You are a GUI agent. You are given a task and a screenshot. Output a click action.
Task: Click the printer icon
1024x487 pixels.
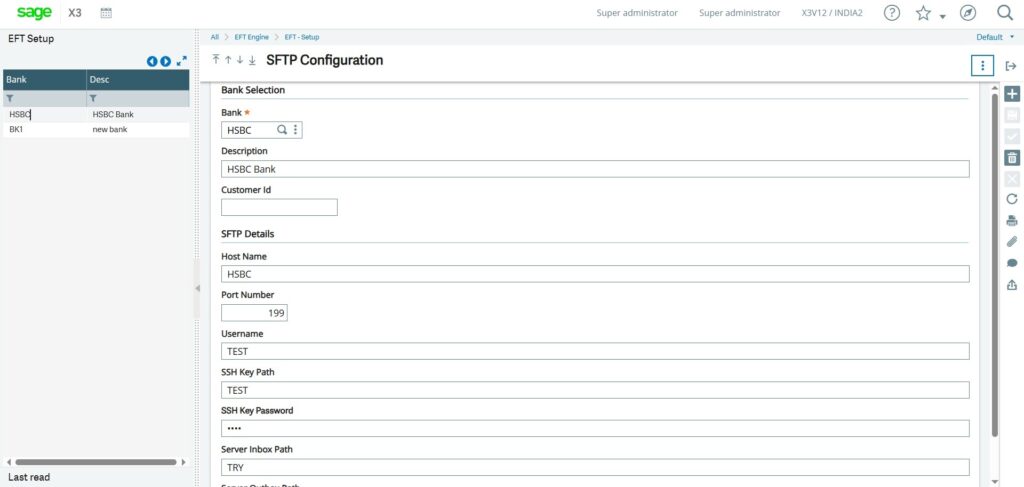(1011, 220)
